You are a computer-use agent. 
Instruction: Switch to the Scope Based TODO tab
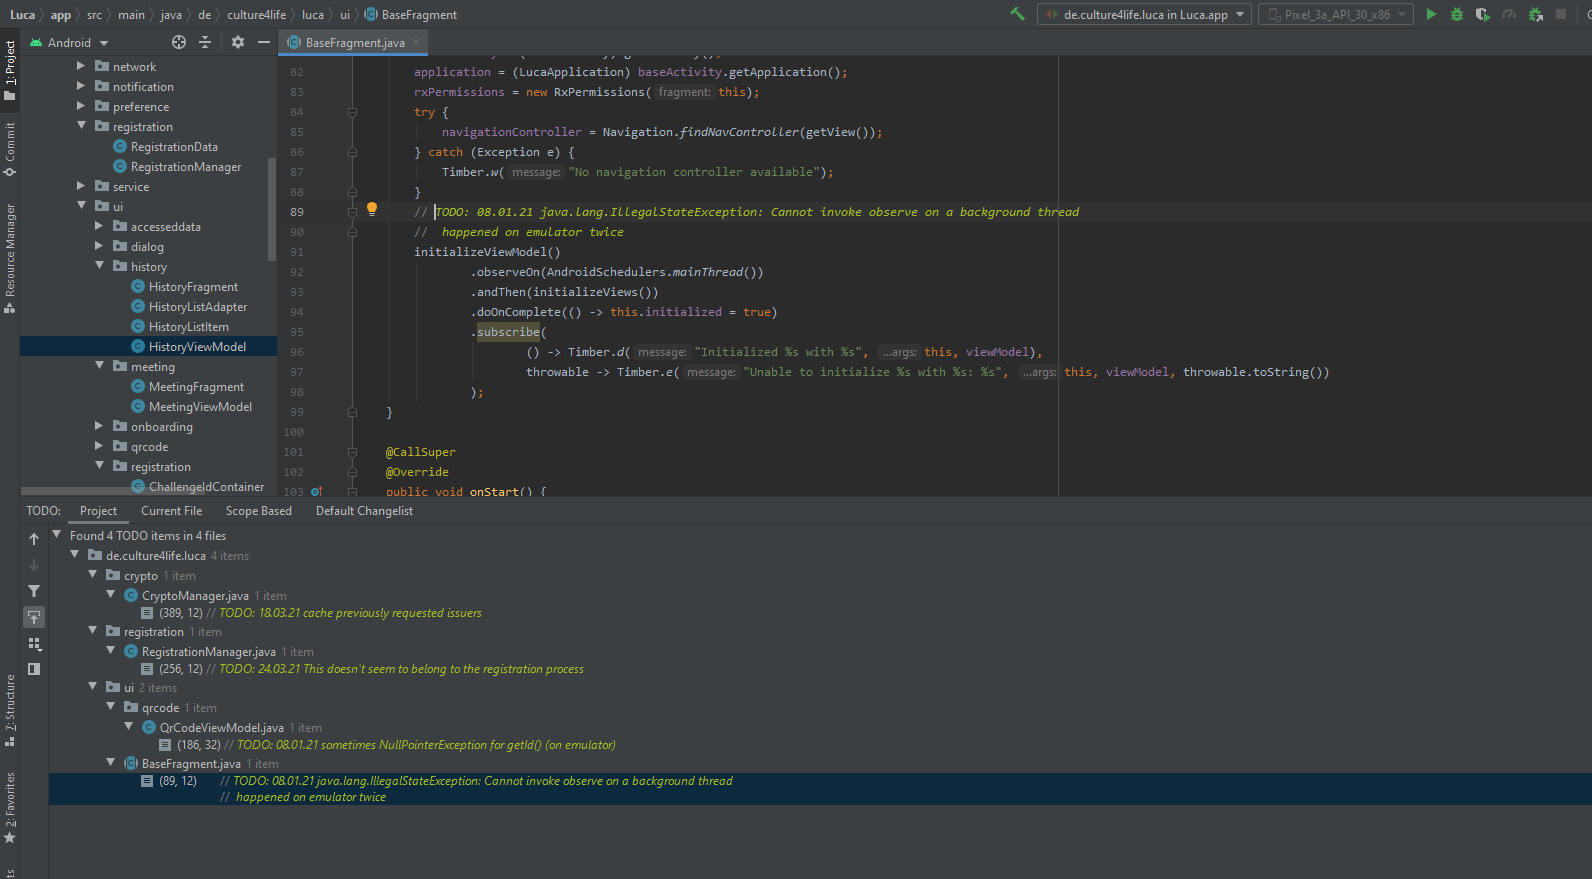coord(259,511)
